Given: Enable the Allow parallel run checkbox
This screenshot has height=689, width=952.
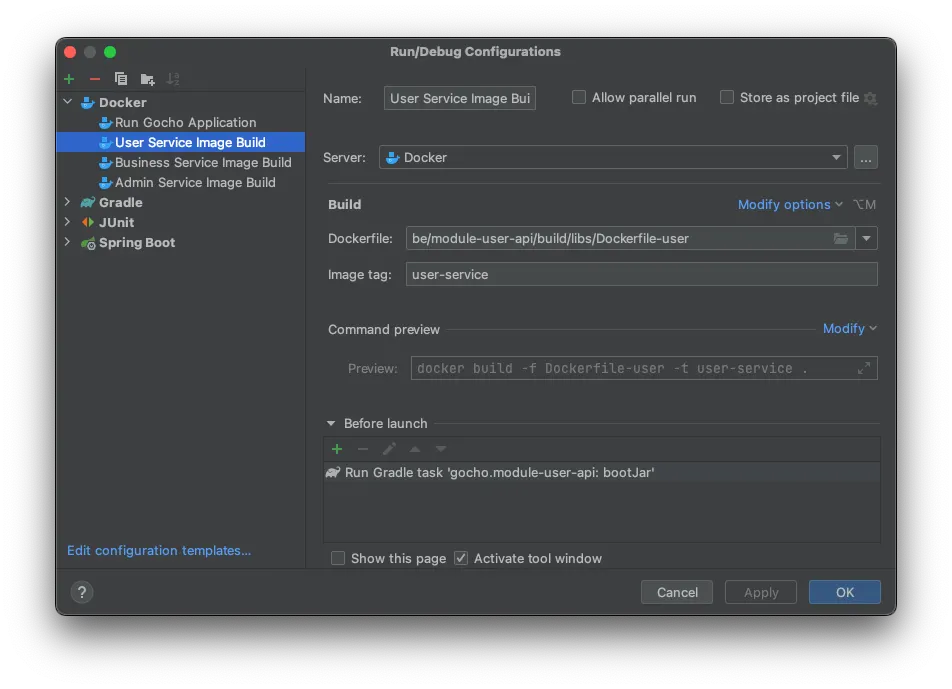Looking at the screenshot, I should pyautogui.click(x=579, y=97).
